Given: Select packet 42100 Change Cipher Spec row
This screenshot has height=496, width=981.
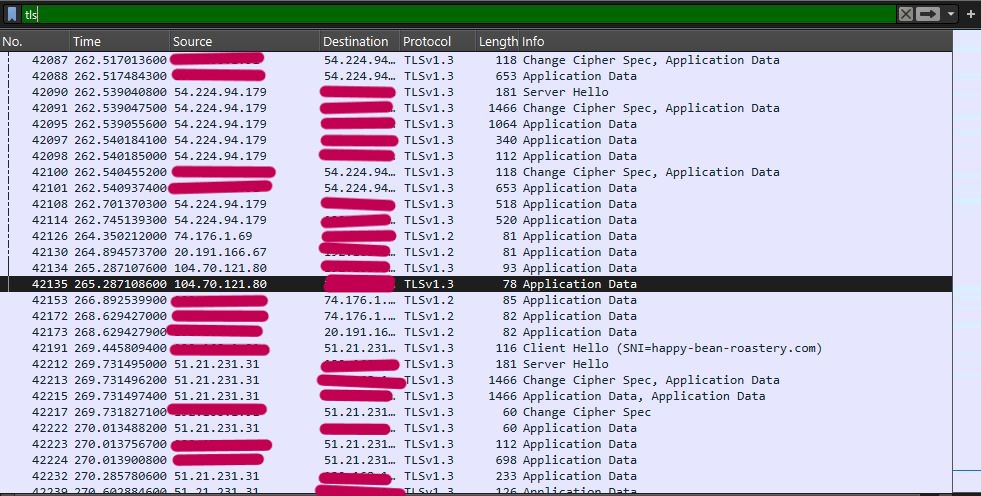Looking at the screenshot, I should 476,172.
